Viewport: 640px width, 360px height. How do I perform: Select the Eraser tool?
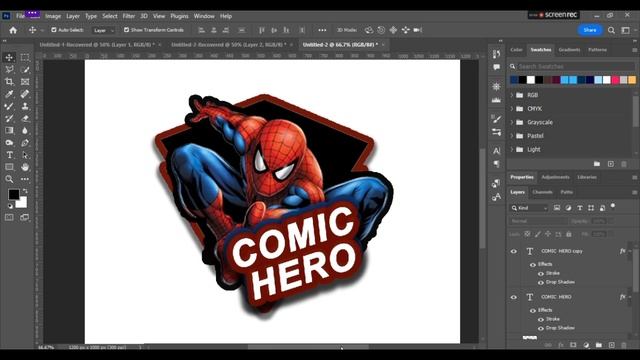[25, 118]
